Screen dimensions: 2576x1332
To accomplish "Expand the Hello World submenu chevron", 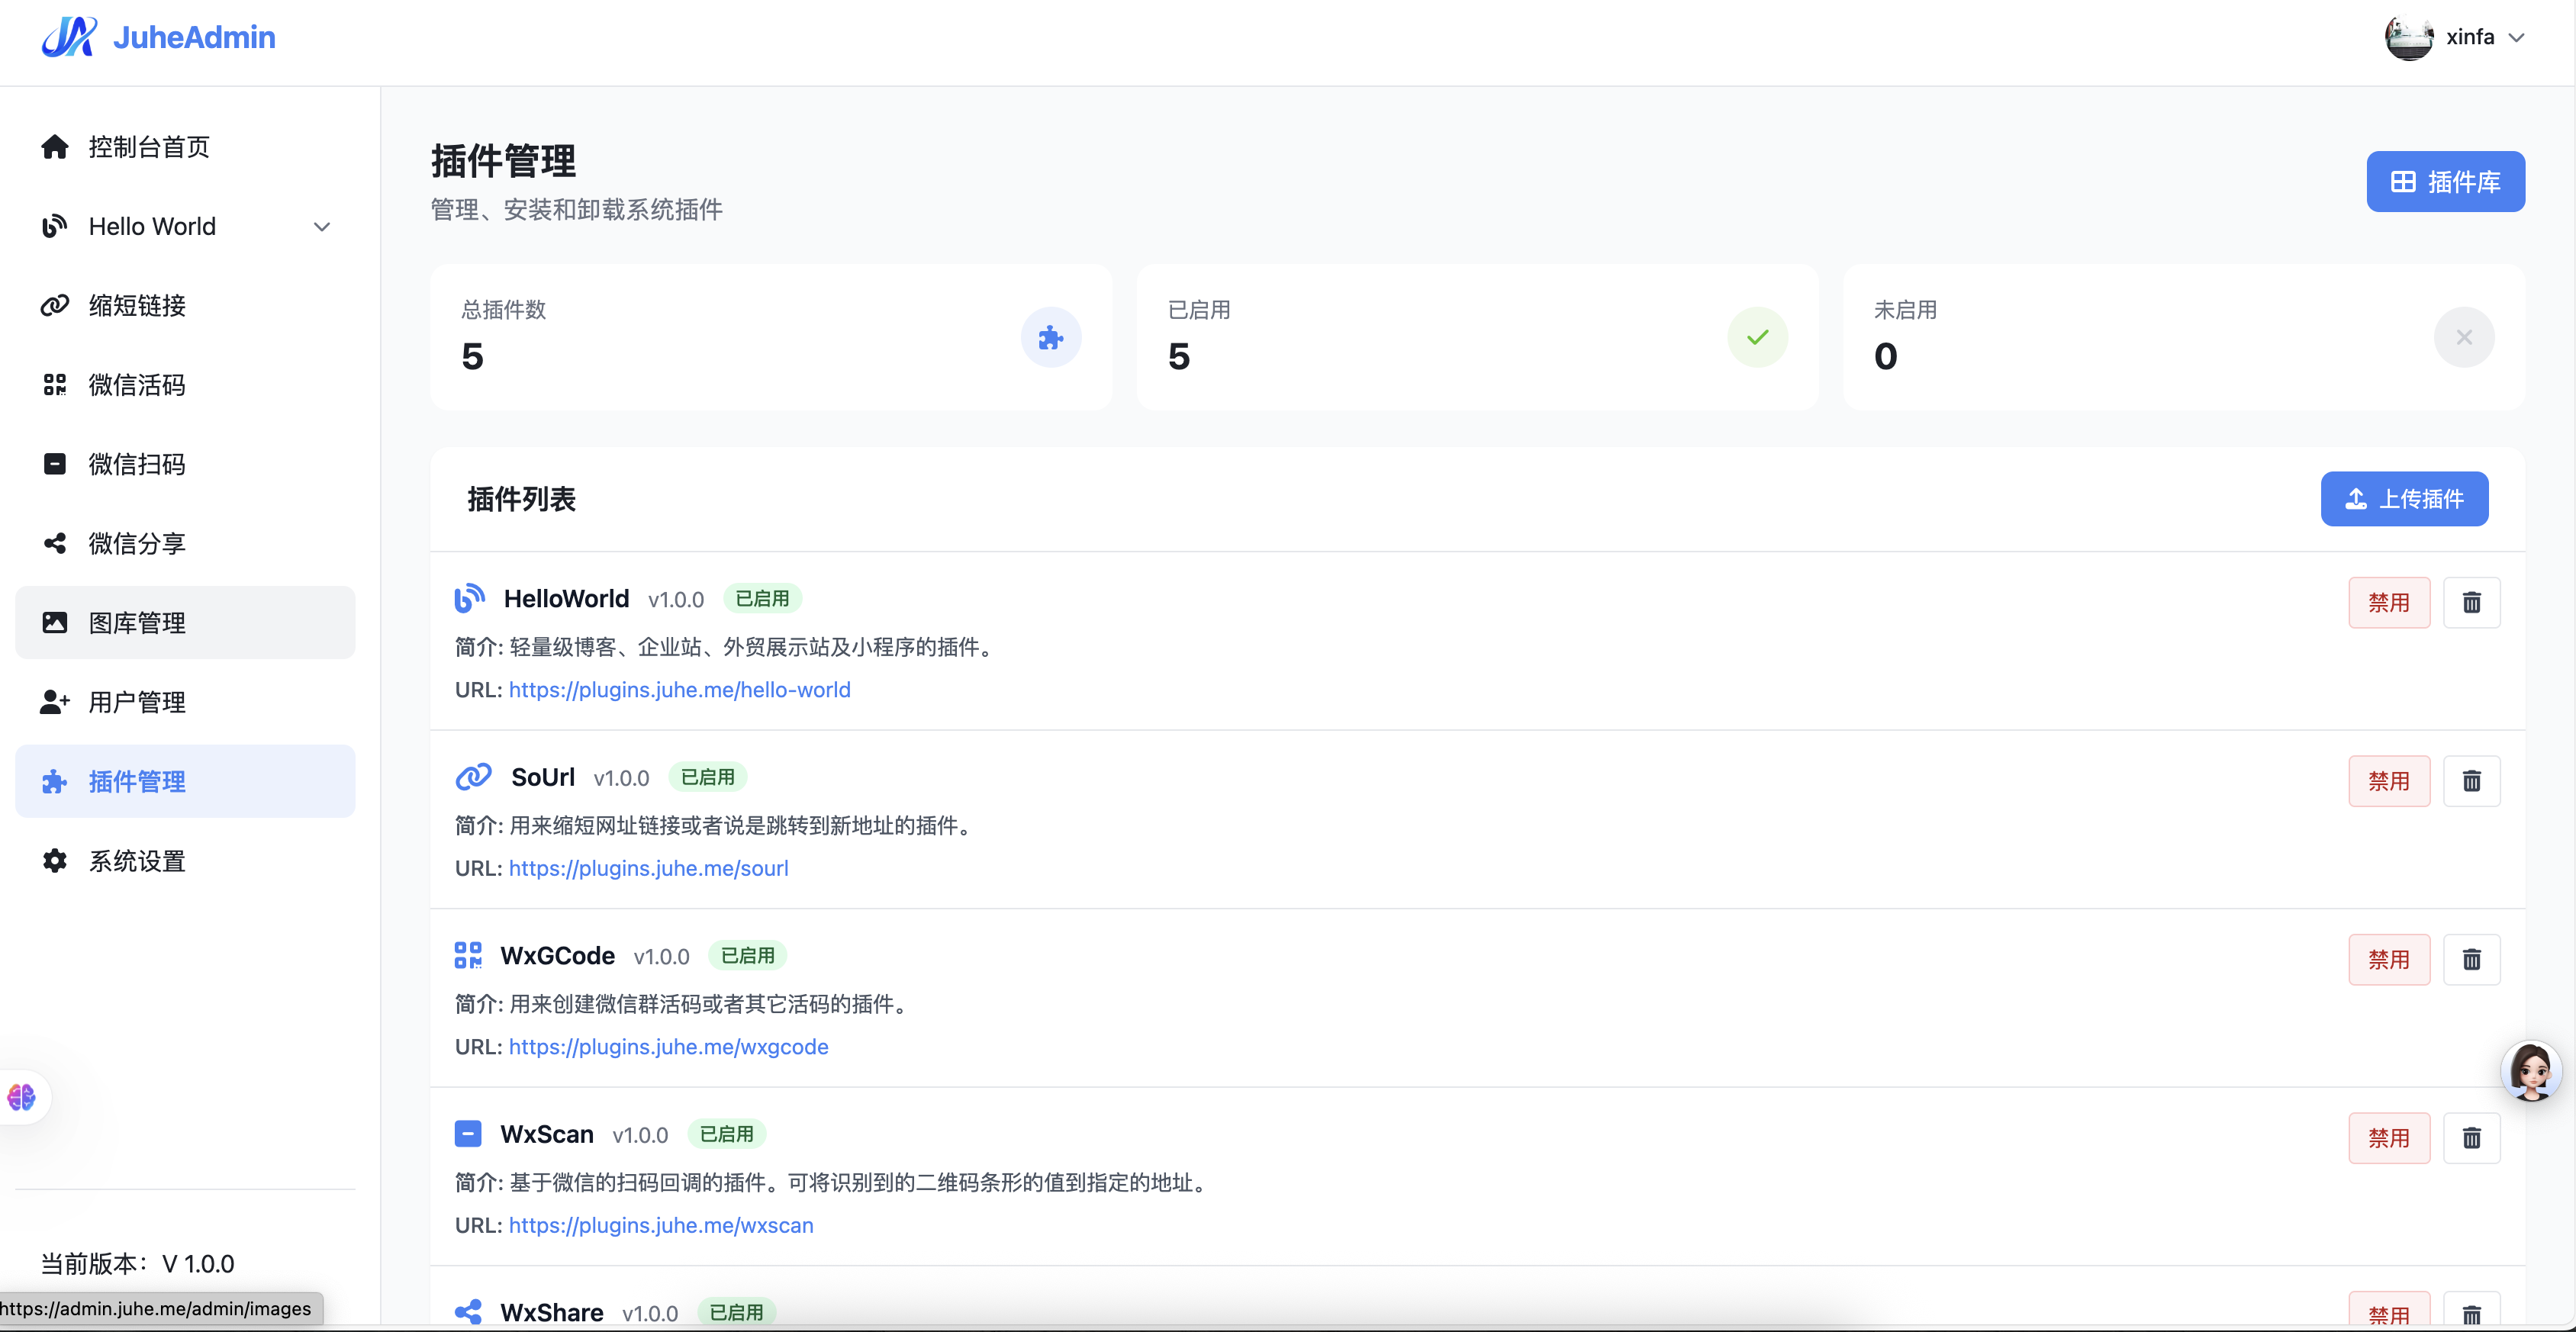I will point(322,227).
